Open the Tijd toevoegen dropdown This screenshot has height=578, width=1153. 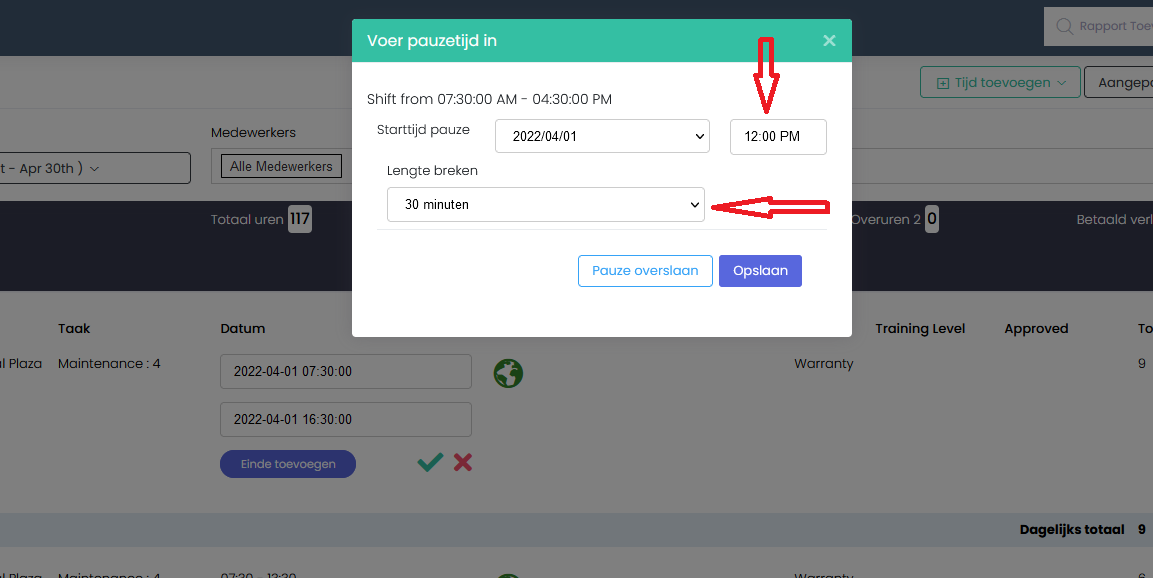[1000, 83]
